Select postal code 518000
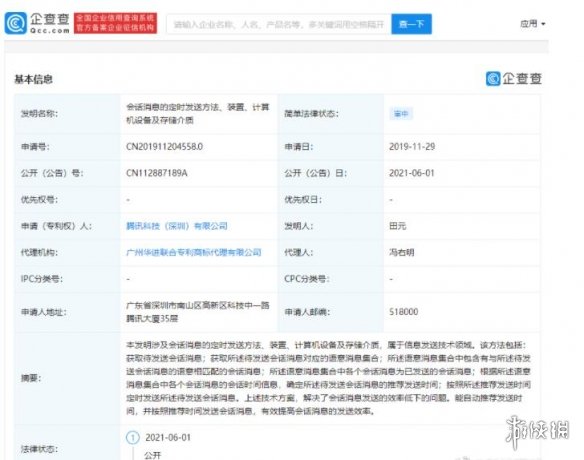Screen dimensions: 584x460 [403, 311]
